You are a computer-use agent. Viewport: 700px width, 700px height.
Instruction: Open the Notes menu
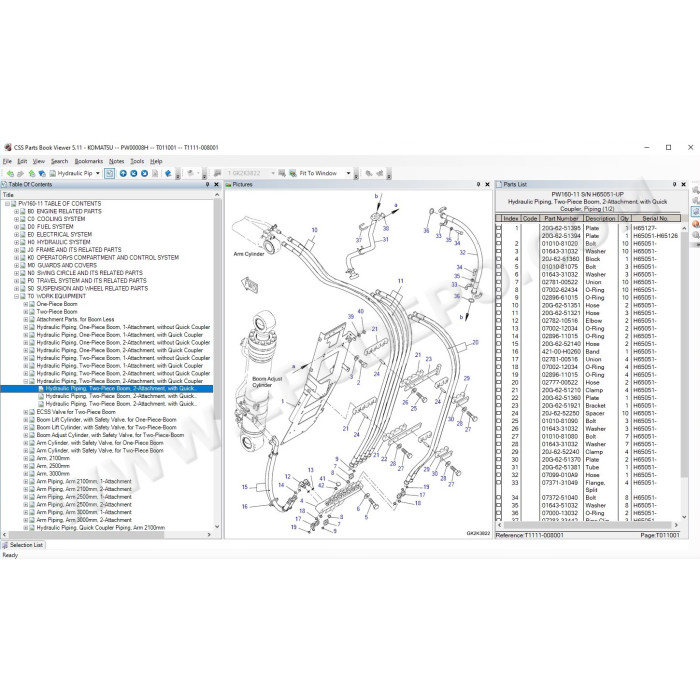point(117,161)
